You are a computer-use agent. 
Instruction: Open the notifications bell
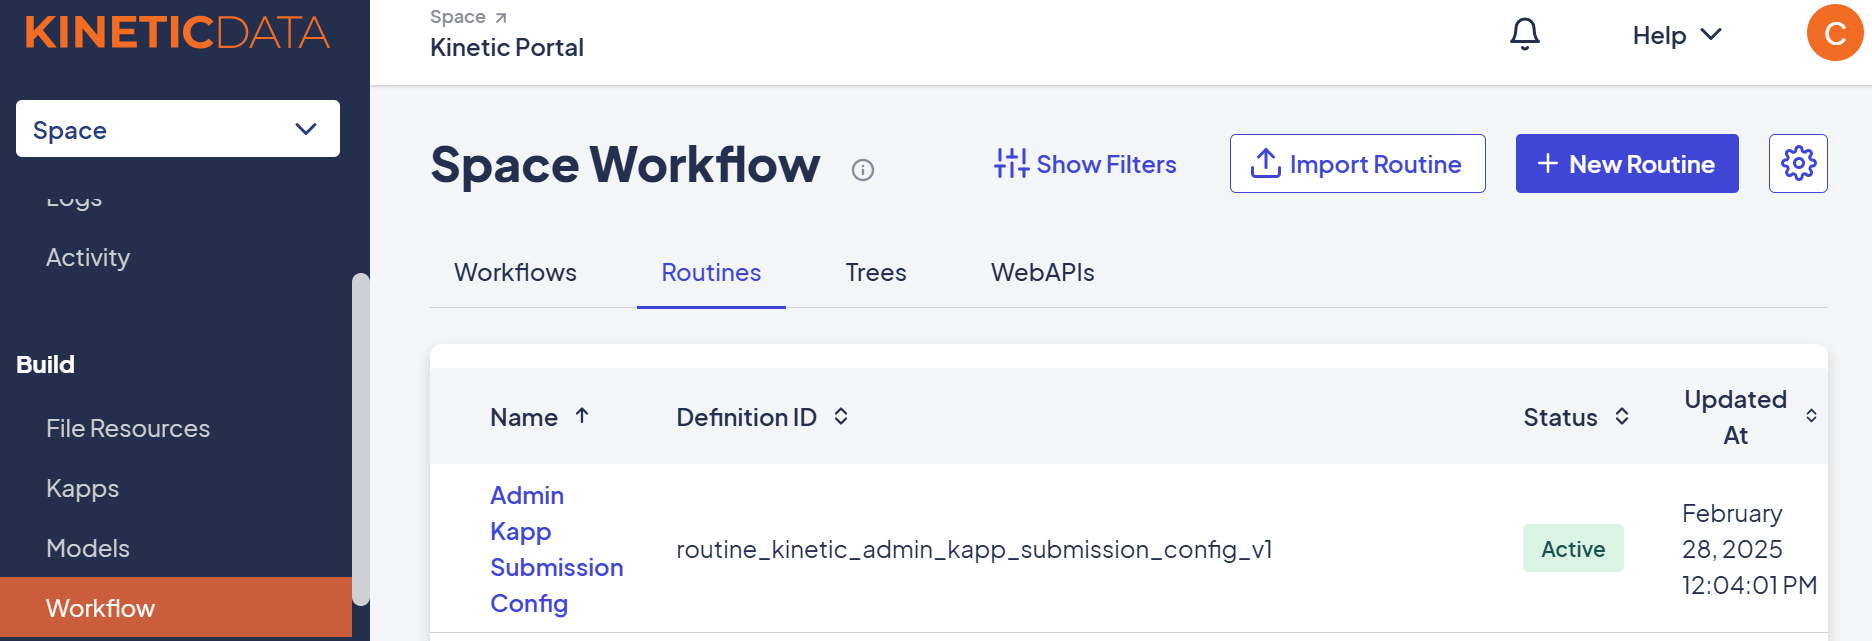1524,34
